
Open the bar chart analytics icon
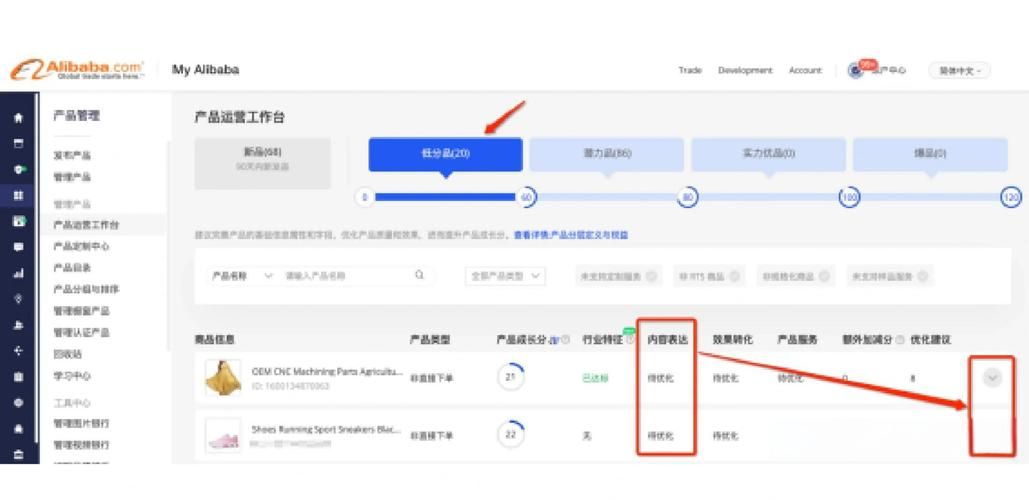click(18, 274)
